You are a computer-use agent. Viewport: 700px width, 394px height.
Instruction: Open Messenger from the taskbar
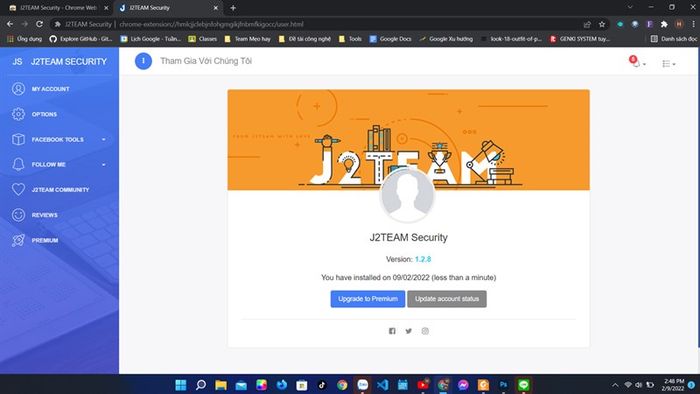pos(463,385)
